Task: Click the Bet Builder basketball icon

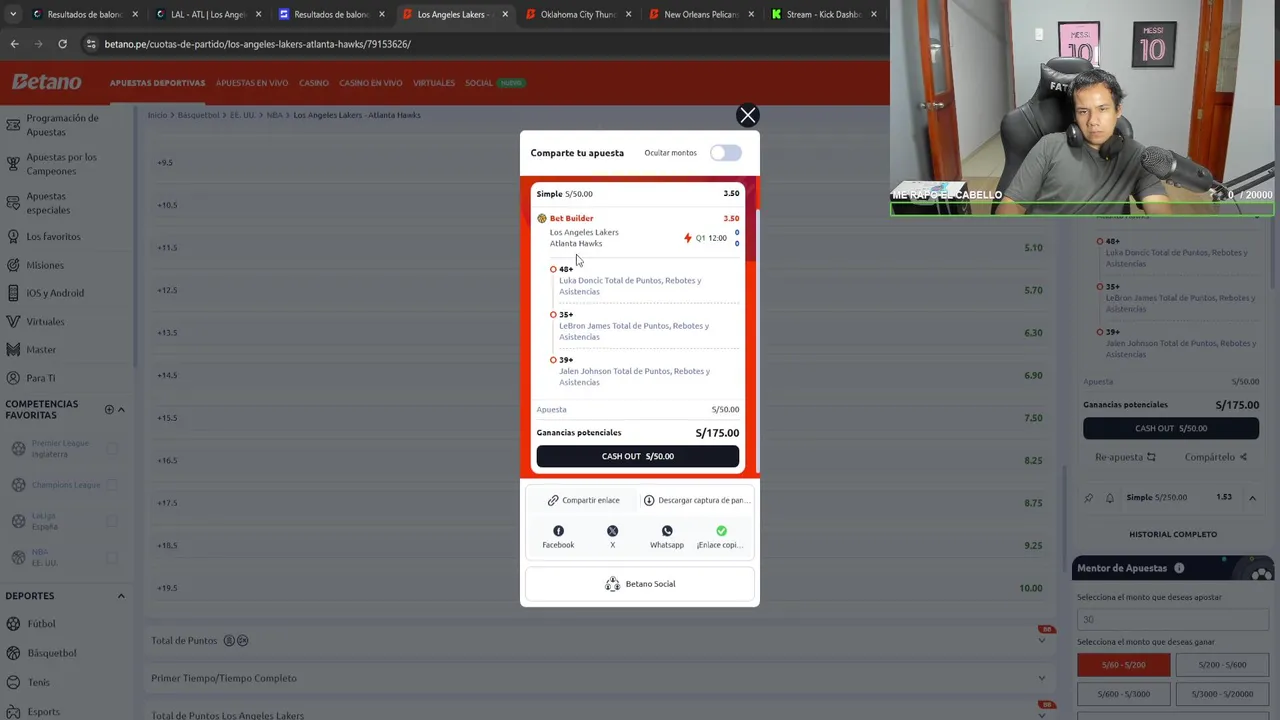Action: 542,218
